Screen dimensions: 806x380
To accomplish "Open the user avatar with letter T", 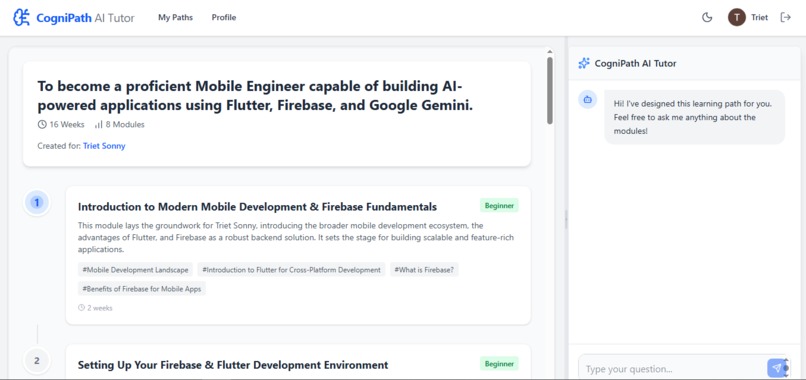I will tap(737, 17).
